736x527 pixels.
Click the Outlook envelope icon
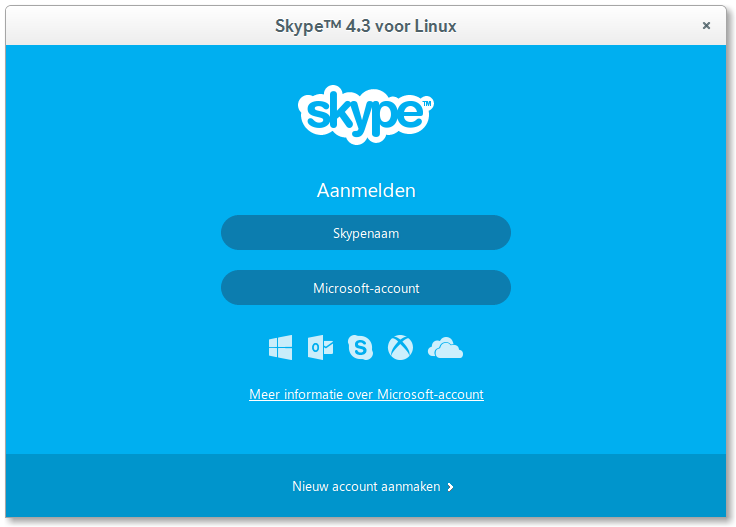tap(320, 347)
